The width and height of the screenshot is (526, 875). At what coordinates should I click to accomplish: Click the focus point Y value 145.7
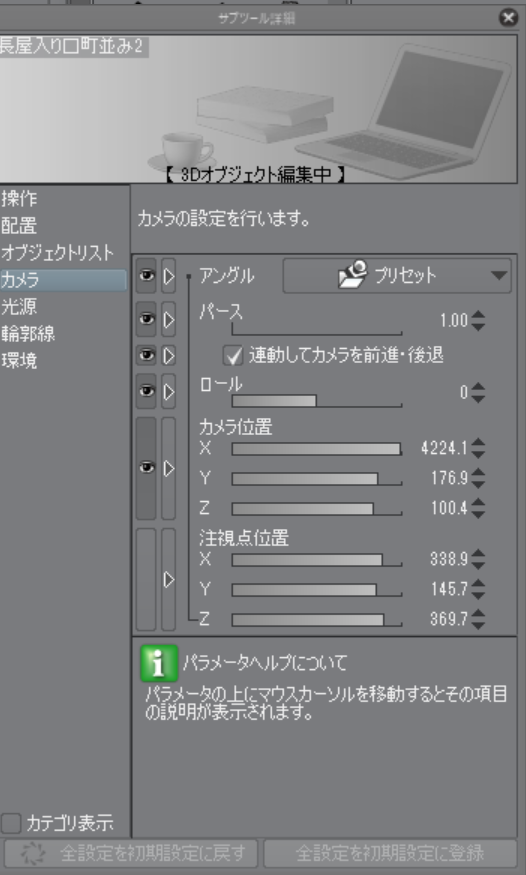tap(449, 588)
